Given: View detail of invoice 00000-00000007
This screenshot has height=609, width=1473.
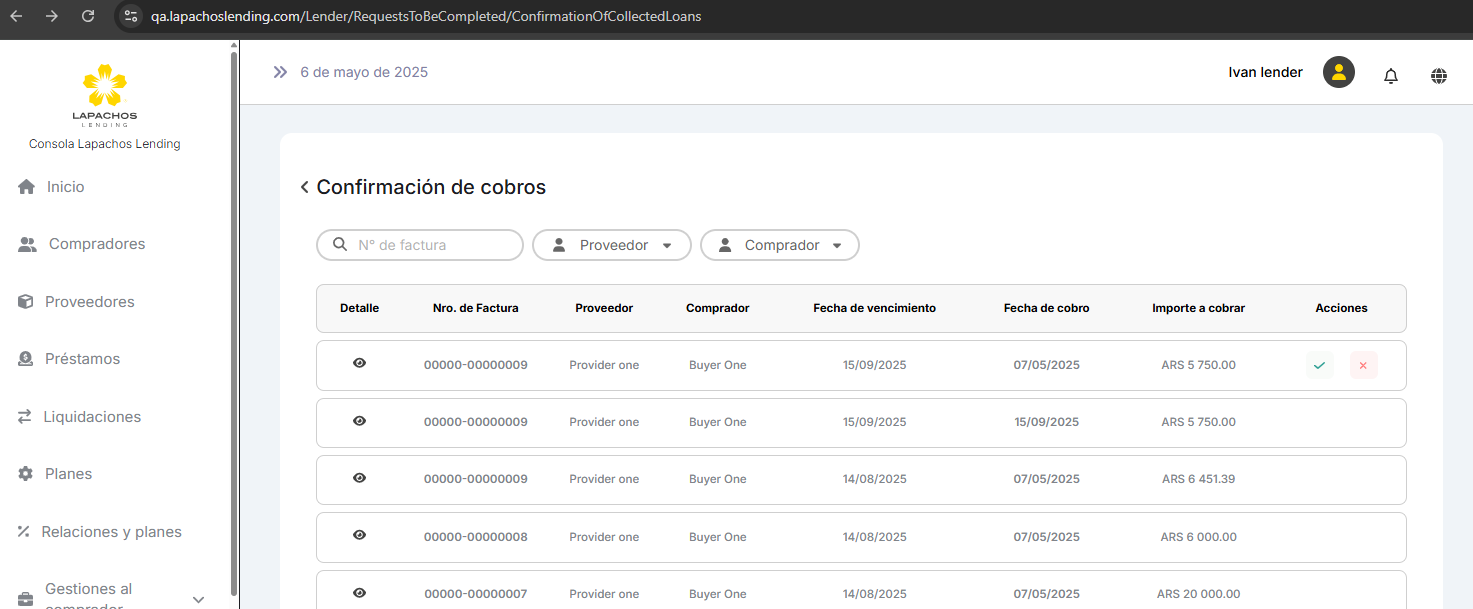Looking at the screenshot, I should (x=360, y=592).
